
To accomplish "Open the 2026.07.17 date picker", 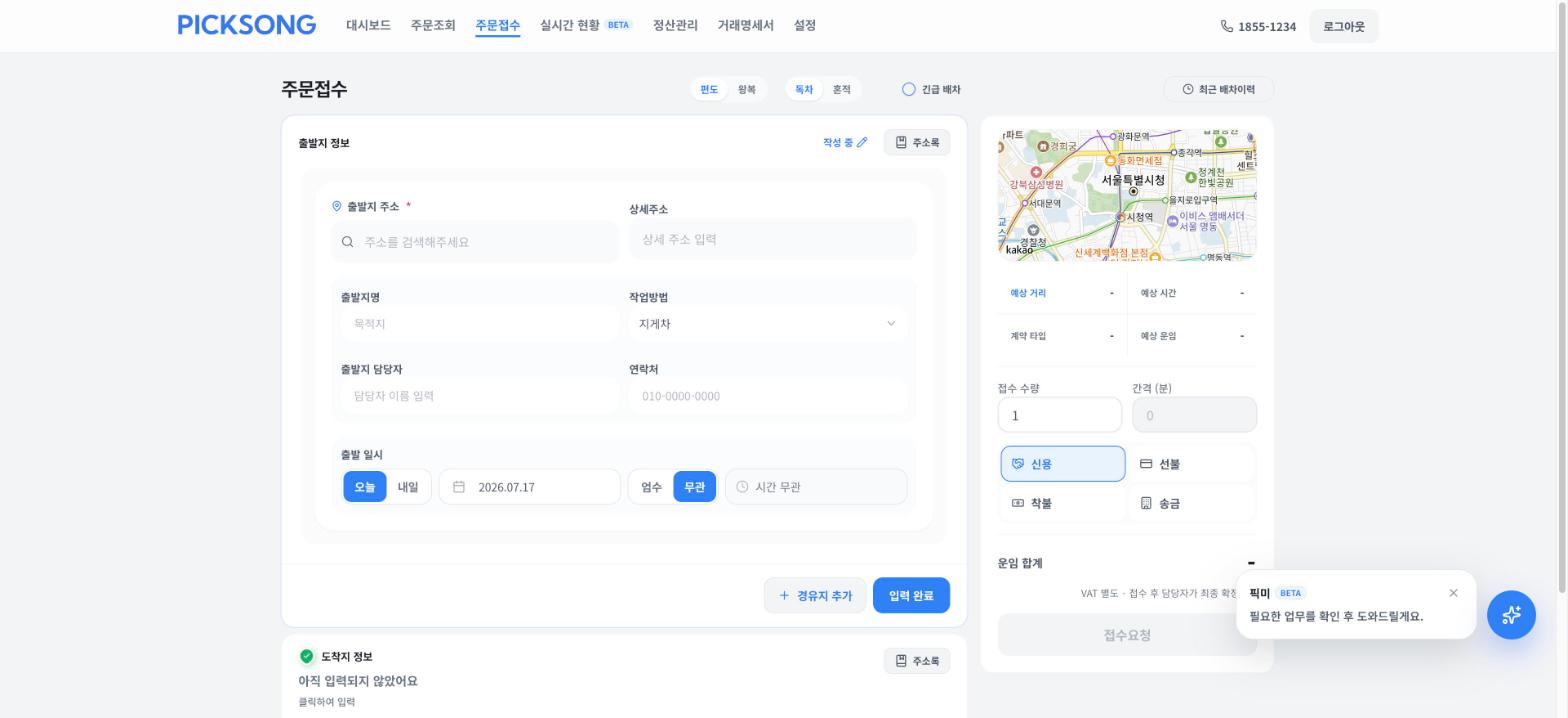I will tap(529, 487).
